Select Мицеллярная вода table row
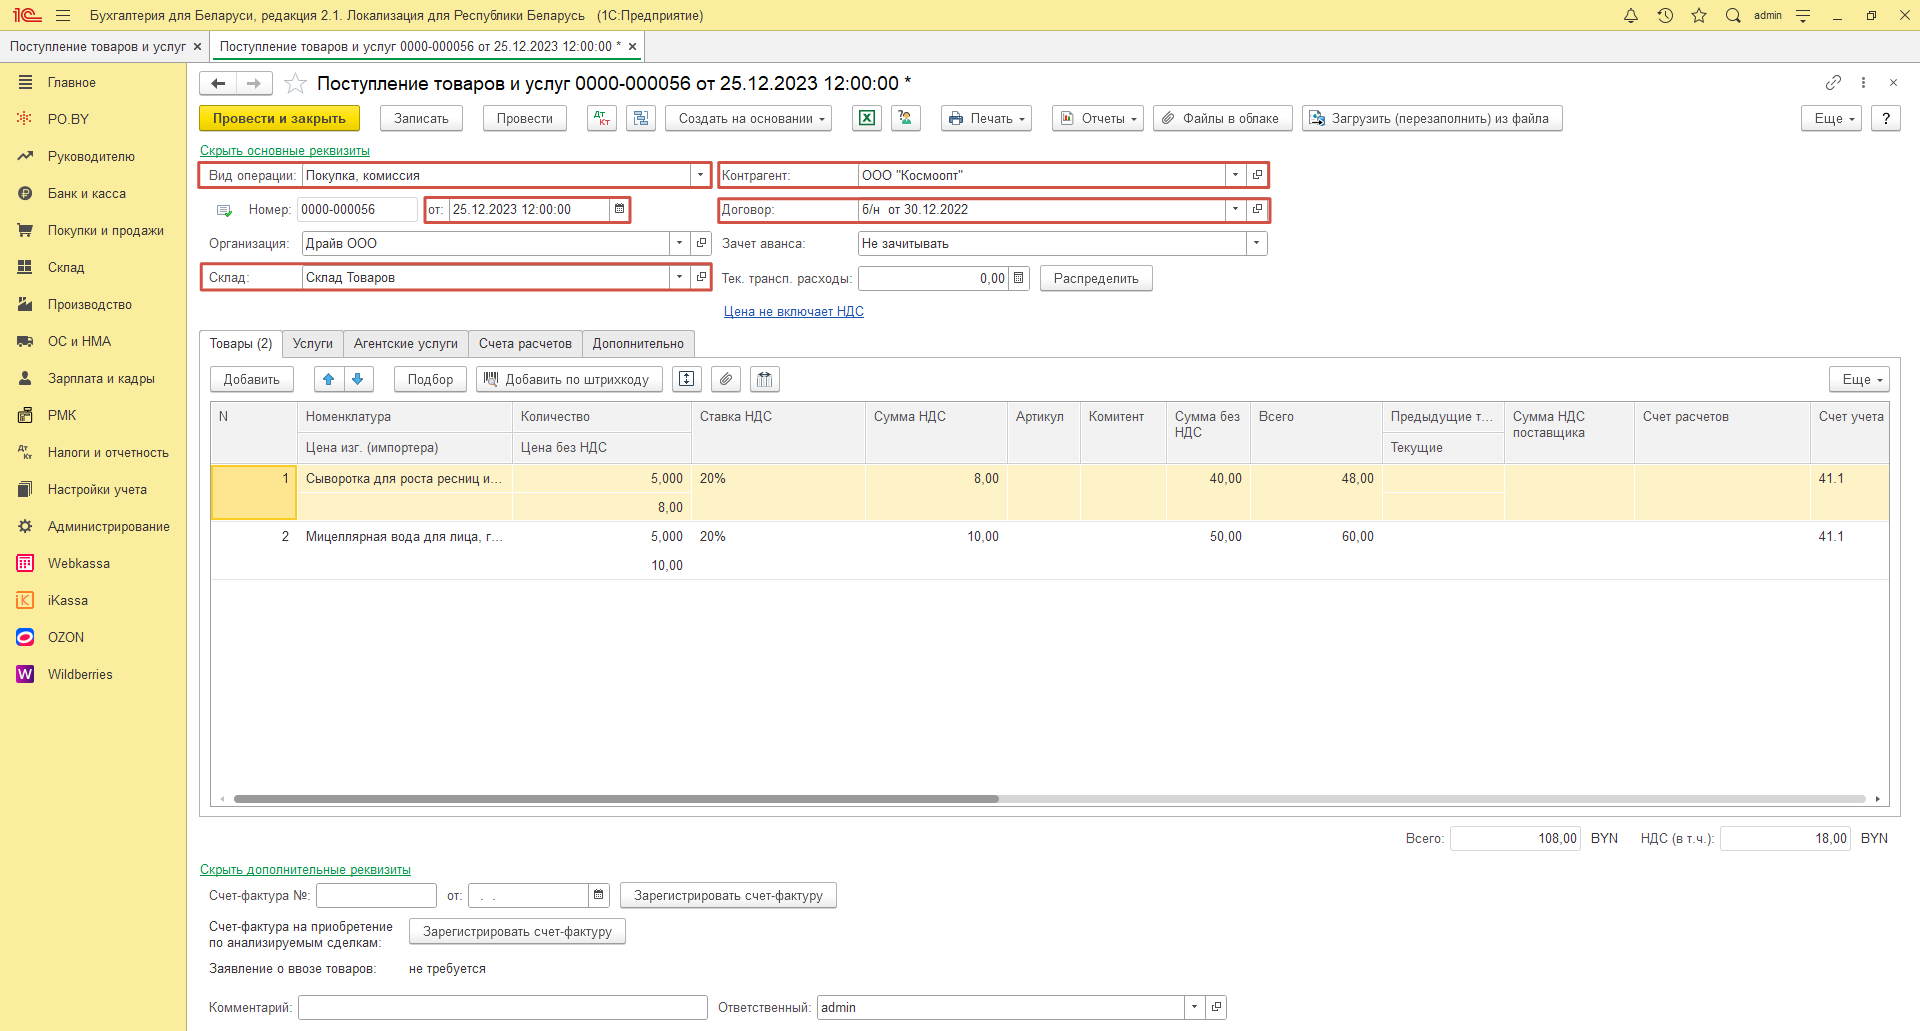Viewport: 1920px width, 1031px height. click(x=1049, y=551)
